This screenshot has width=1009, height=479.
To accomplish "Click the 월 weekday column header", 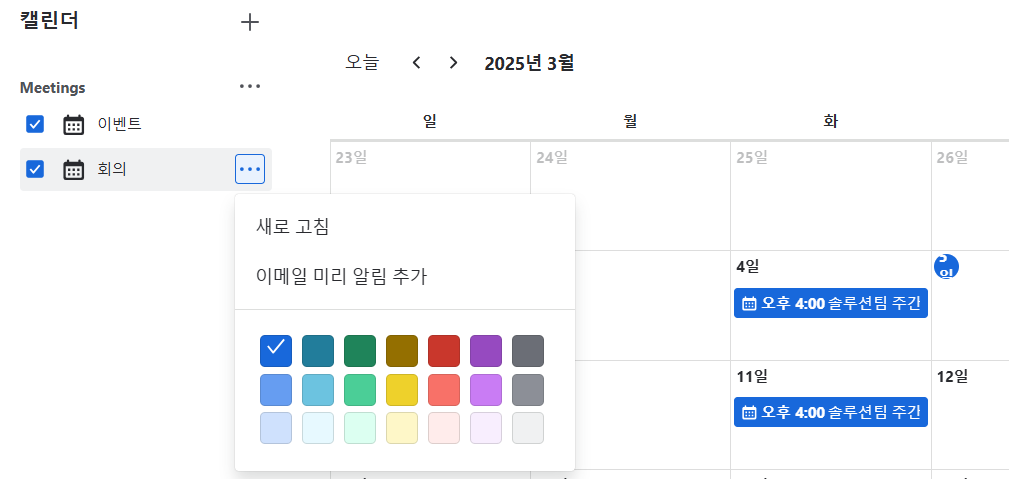I will click(630, 121).
